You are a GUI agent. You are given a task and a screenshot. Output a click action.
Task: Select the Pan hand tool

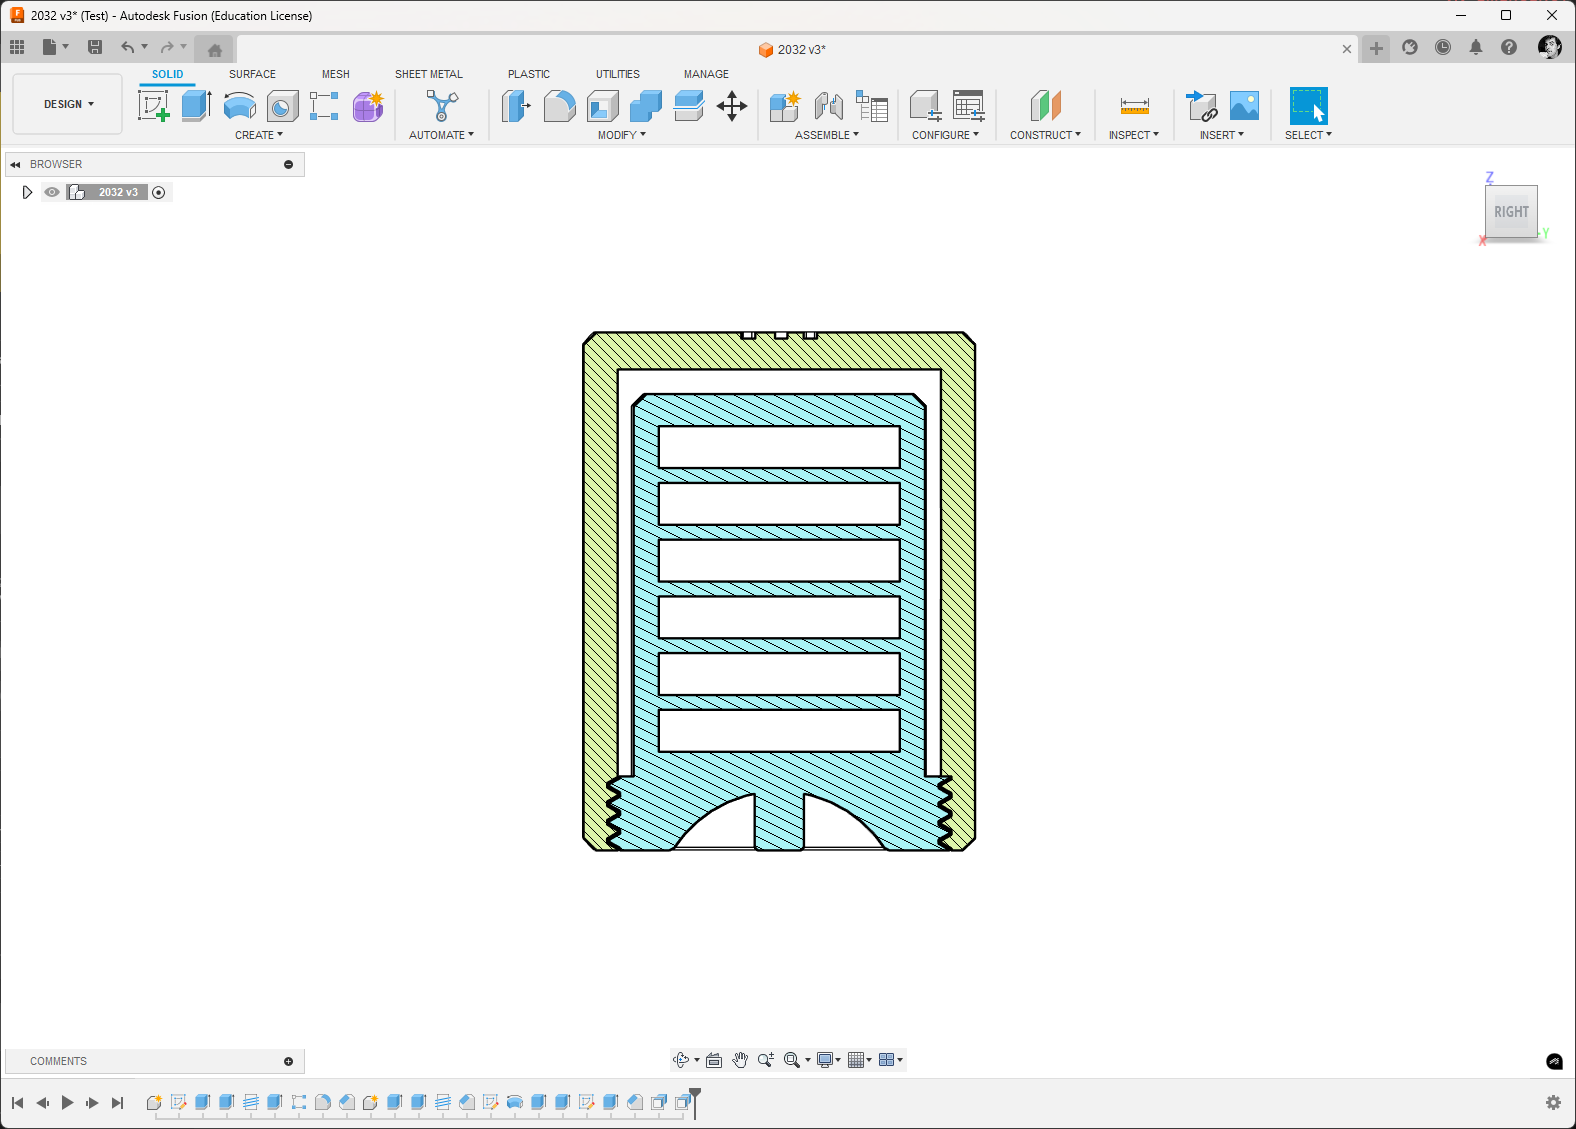click(740, 1060)
